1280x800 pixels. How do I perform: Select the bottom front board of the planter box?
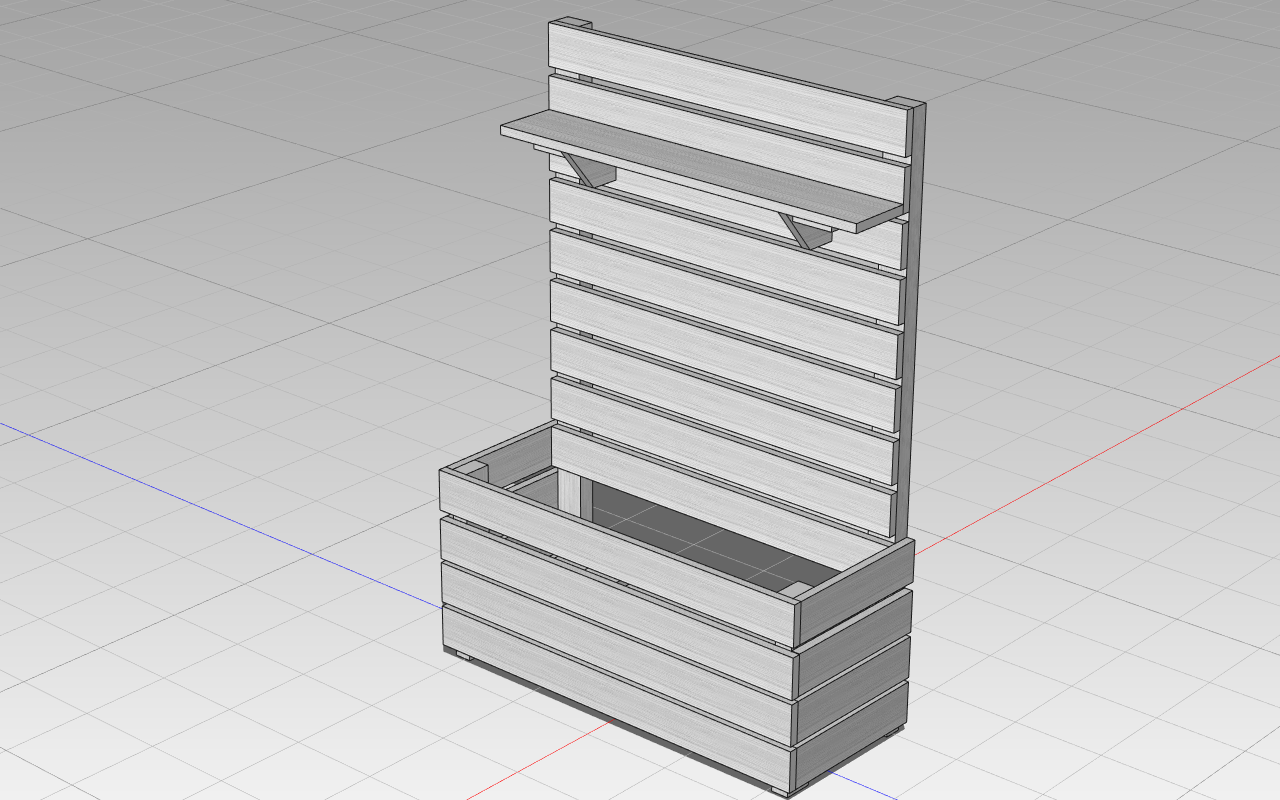pos(618,700)
